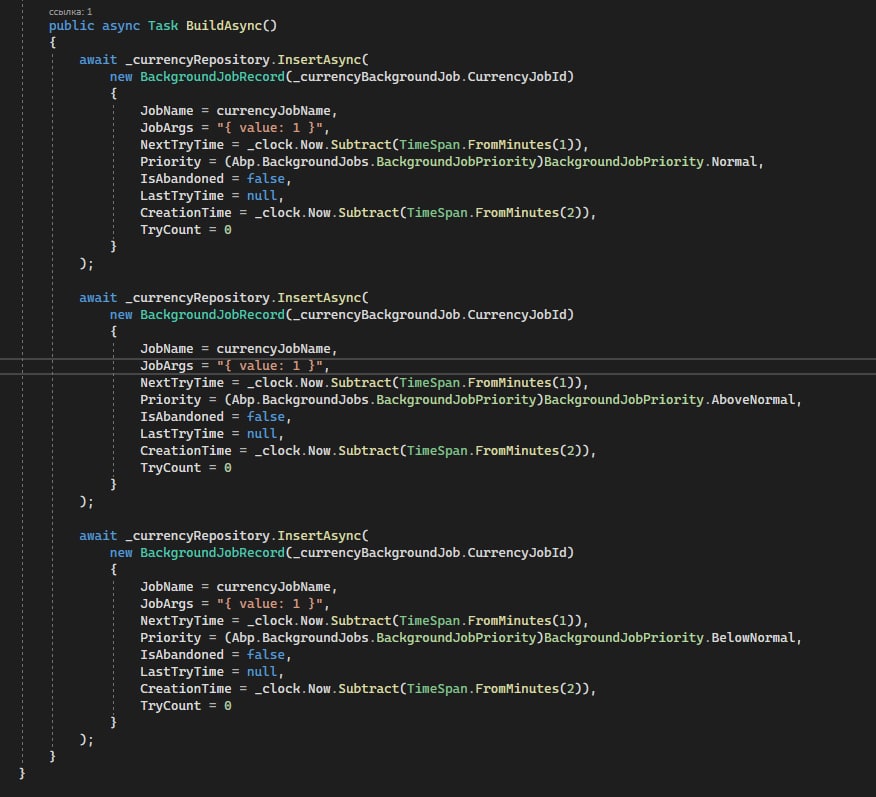Screen dimensions: 876x797
Task: Click the first 'await' keyword in BuildAsync
Action: point(98,60)
